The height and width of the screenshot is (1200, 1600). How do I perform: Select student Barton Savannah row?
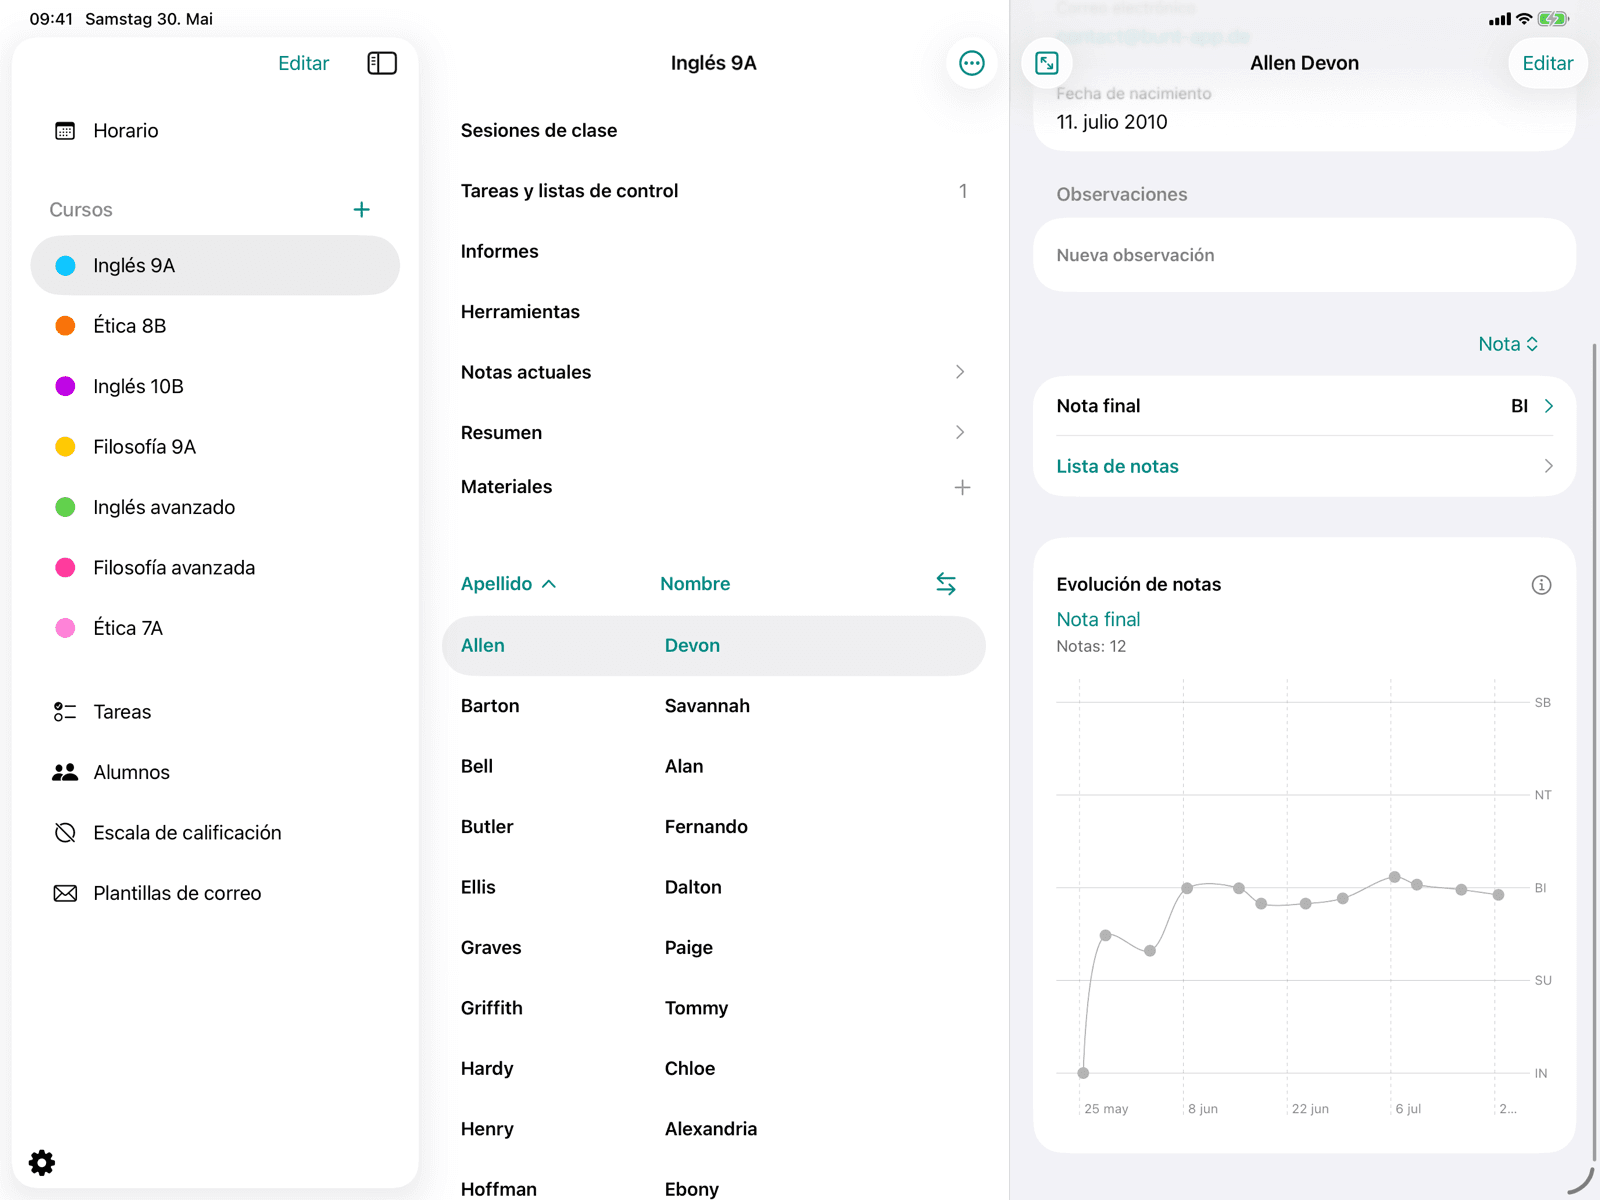(x=714, y=706)
